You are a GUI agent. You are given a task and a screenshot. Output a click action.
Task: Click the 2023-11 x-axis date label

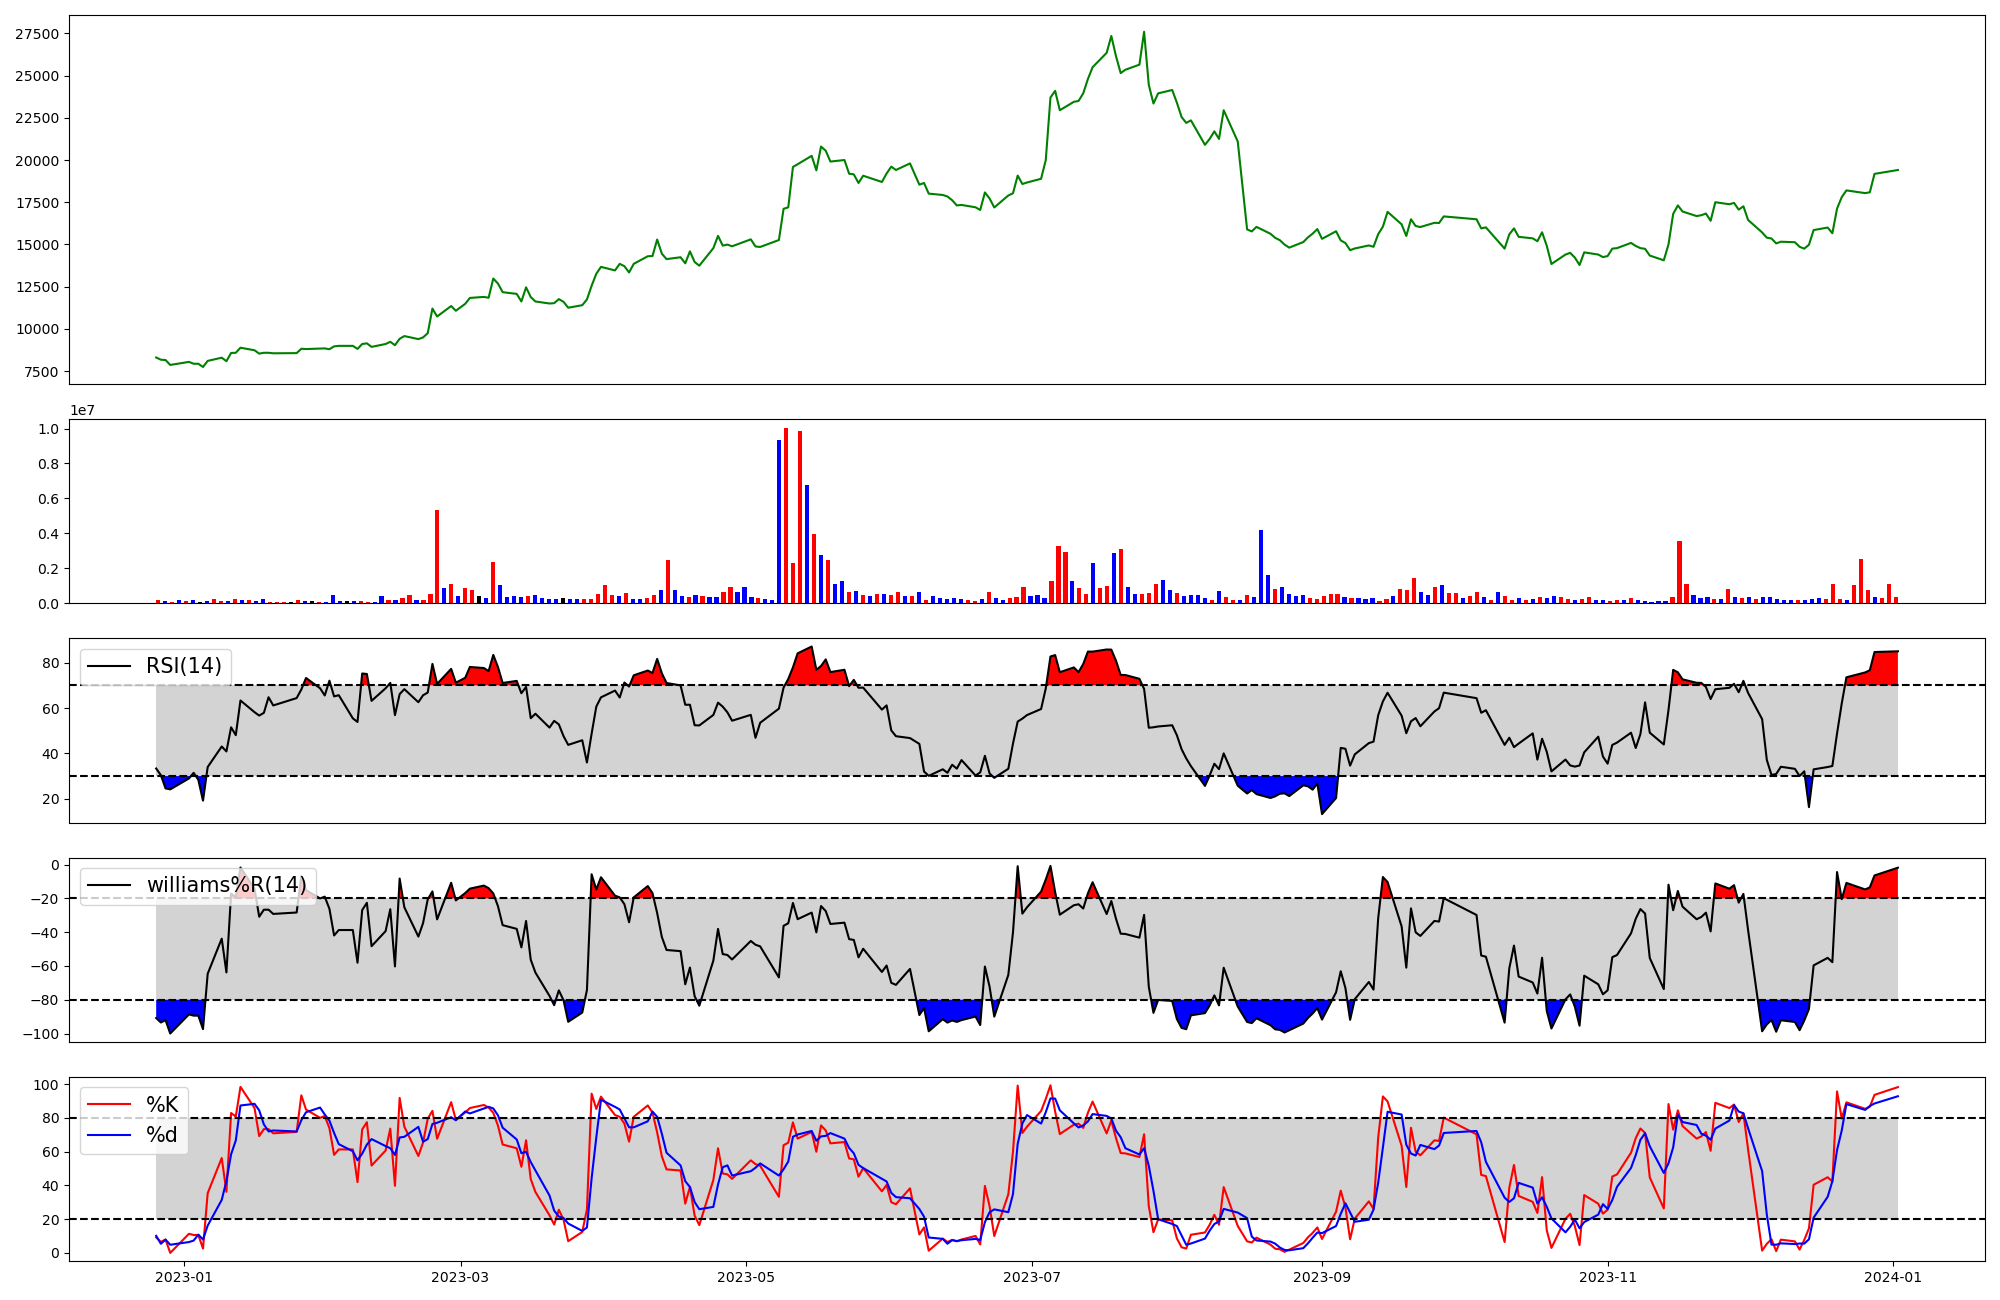coord(1607,1277)
